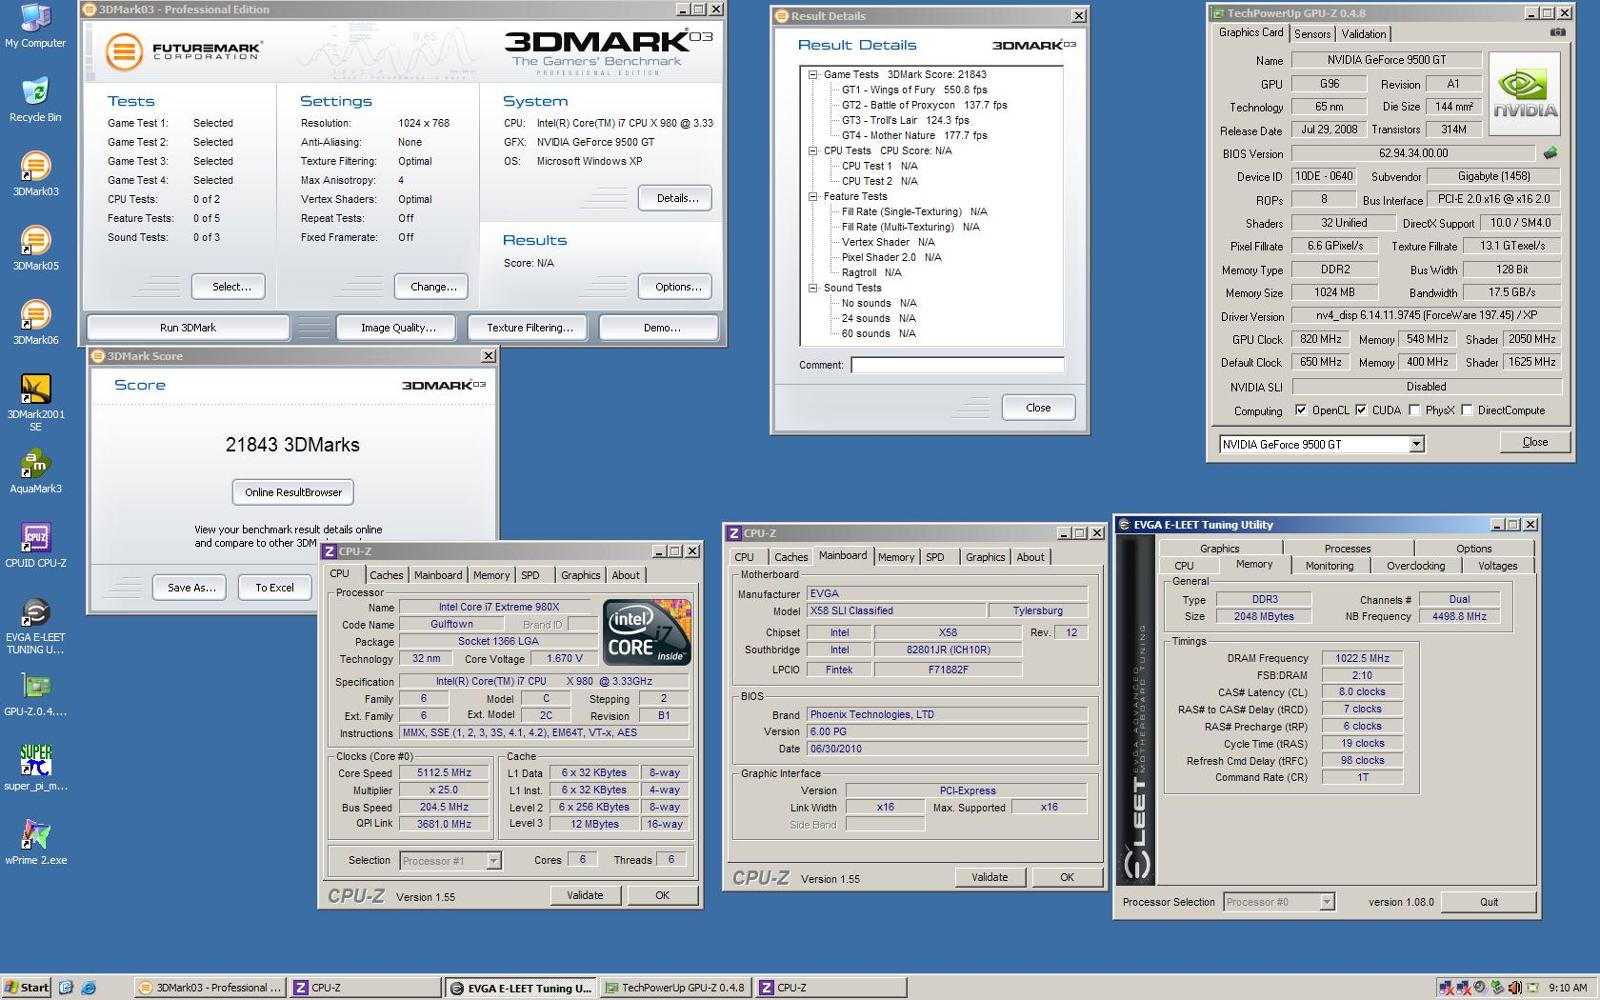Open Processor Selection dropdown in E-LEET
Viewport: 1600px width, 1000px height.
click(x=1327, y=902)
